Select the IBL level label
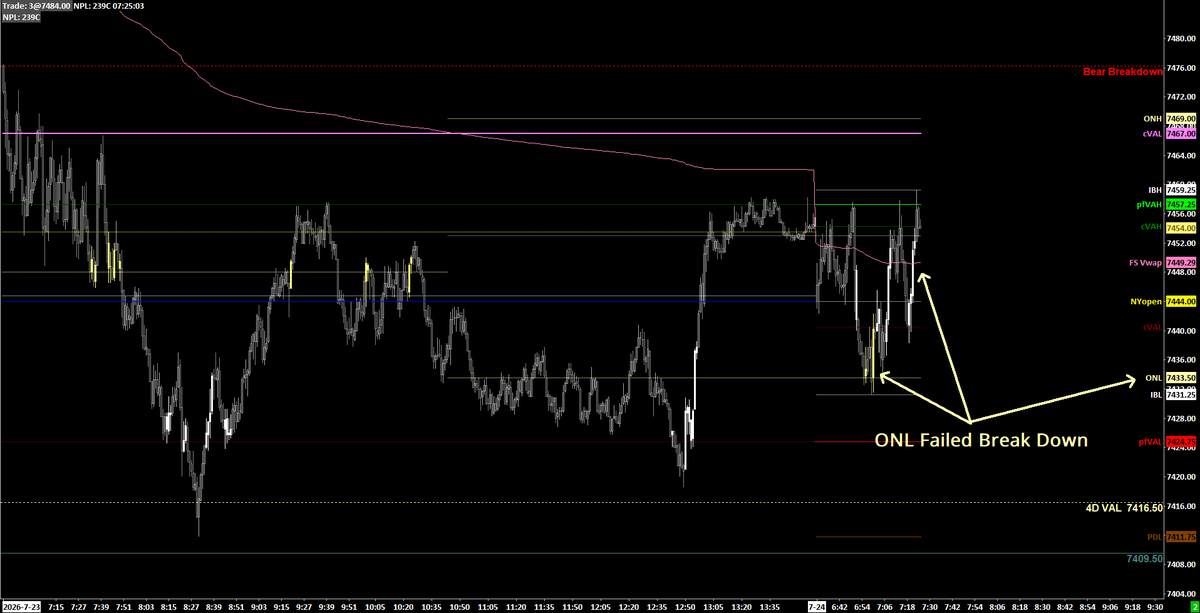The height and width of the screenshot is (613, 1200). point(1155,394)
